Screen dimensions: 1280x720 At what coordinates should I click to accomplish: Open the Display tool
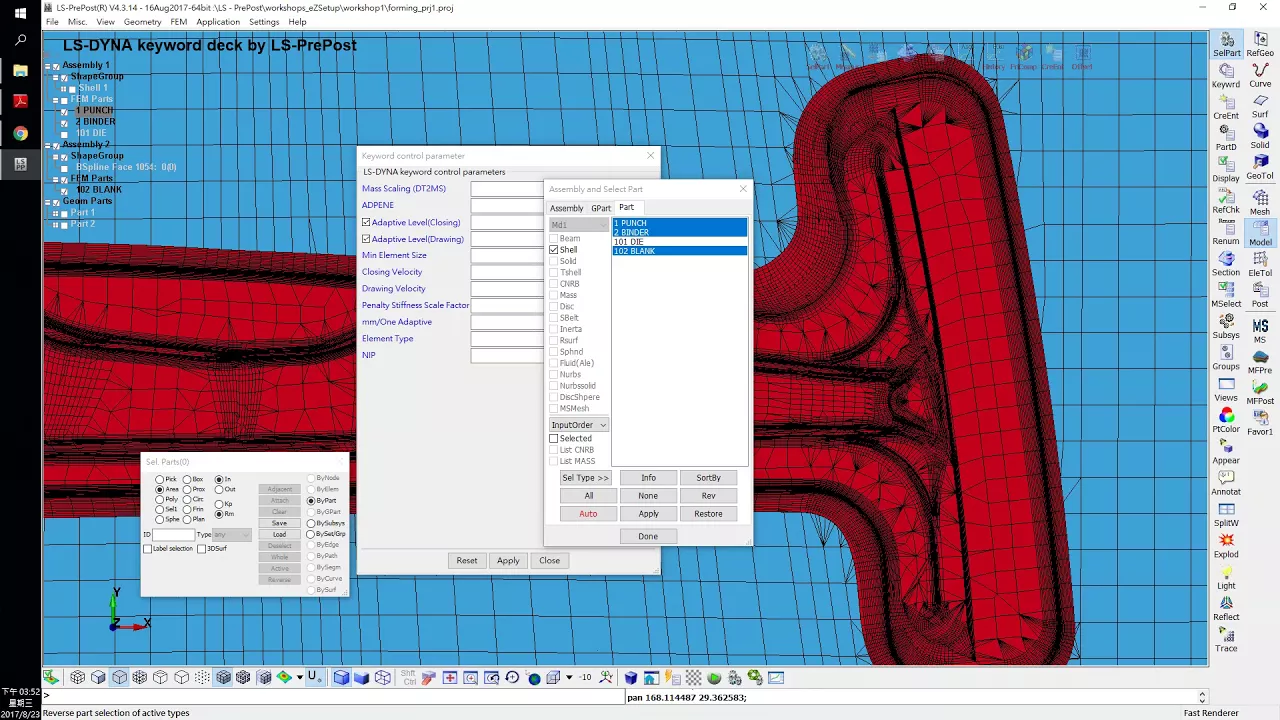point(1226,169)
